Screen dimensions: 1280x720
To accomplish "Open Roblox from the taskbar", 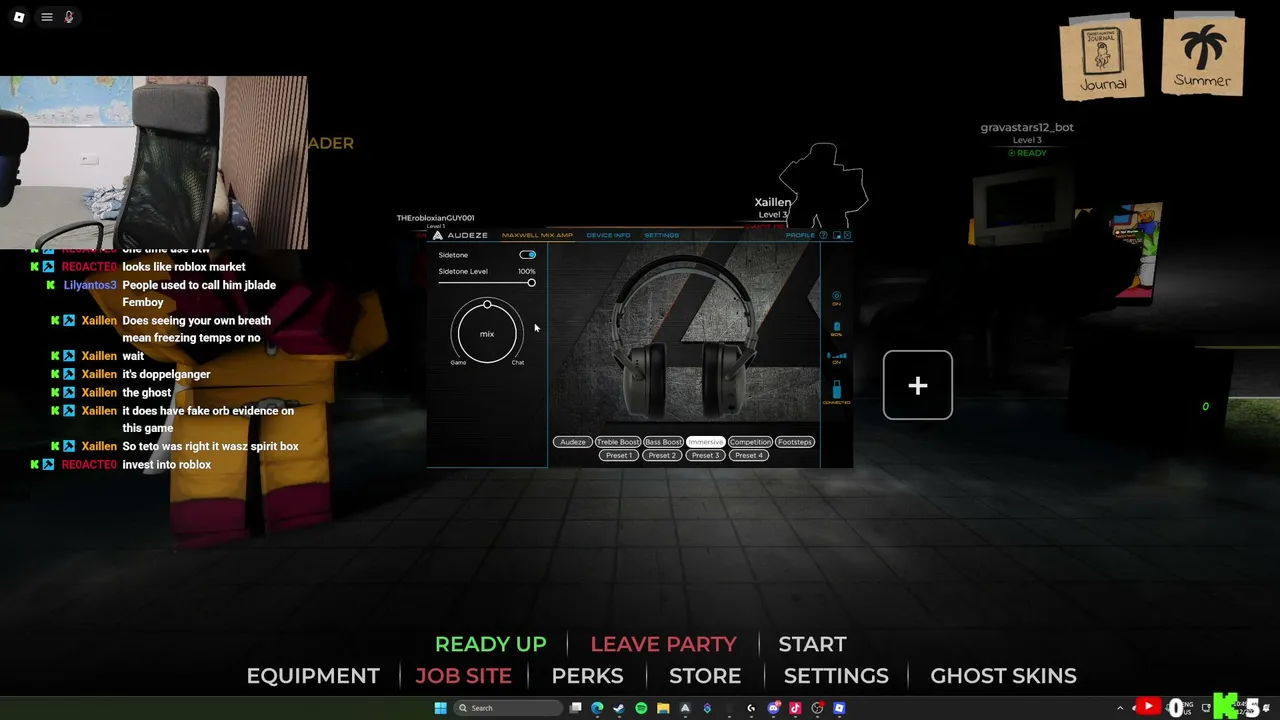I will 839,708.
